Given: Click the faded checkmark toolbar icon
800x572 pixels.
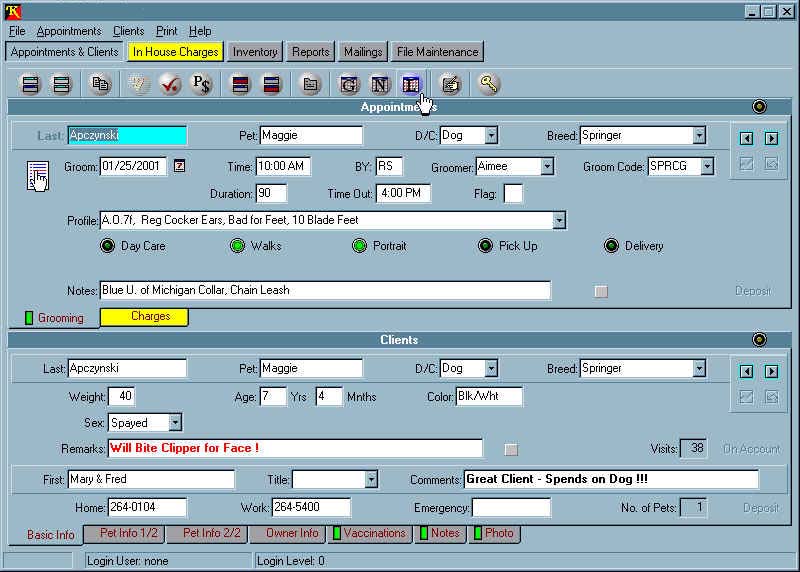Looking at the screenshot, I should click(x=139, y=84).
